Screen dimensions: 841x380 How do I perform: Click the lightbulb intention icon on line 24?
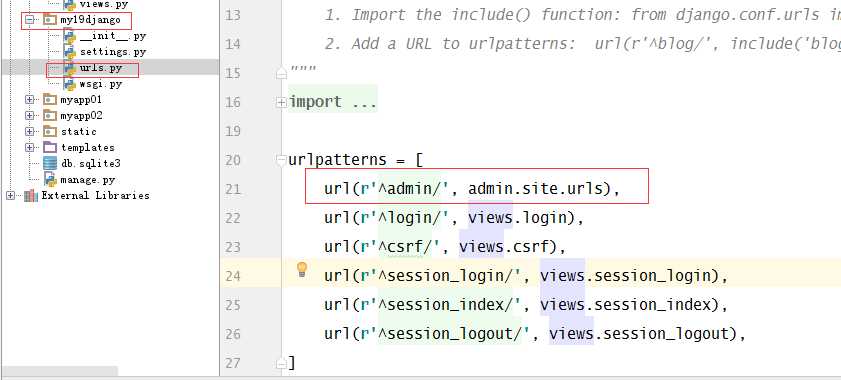(x=302, y=269)
